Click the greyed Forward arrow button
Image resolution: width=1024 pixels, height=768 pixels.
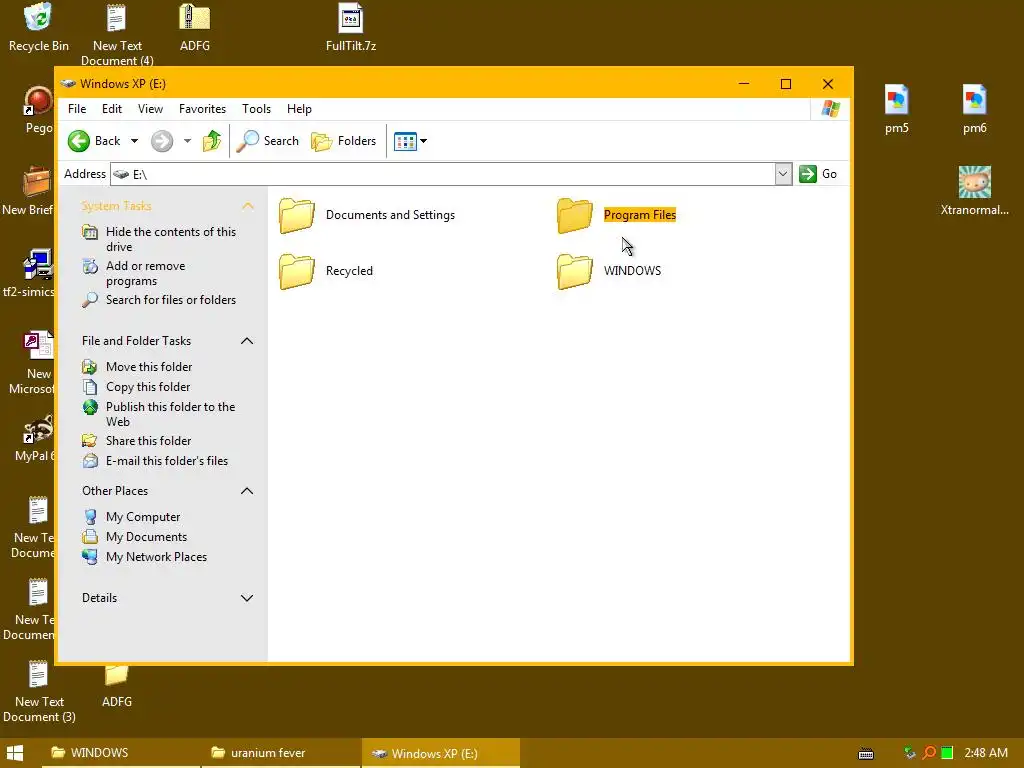pos(162,140)
